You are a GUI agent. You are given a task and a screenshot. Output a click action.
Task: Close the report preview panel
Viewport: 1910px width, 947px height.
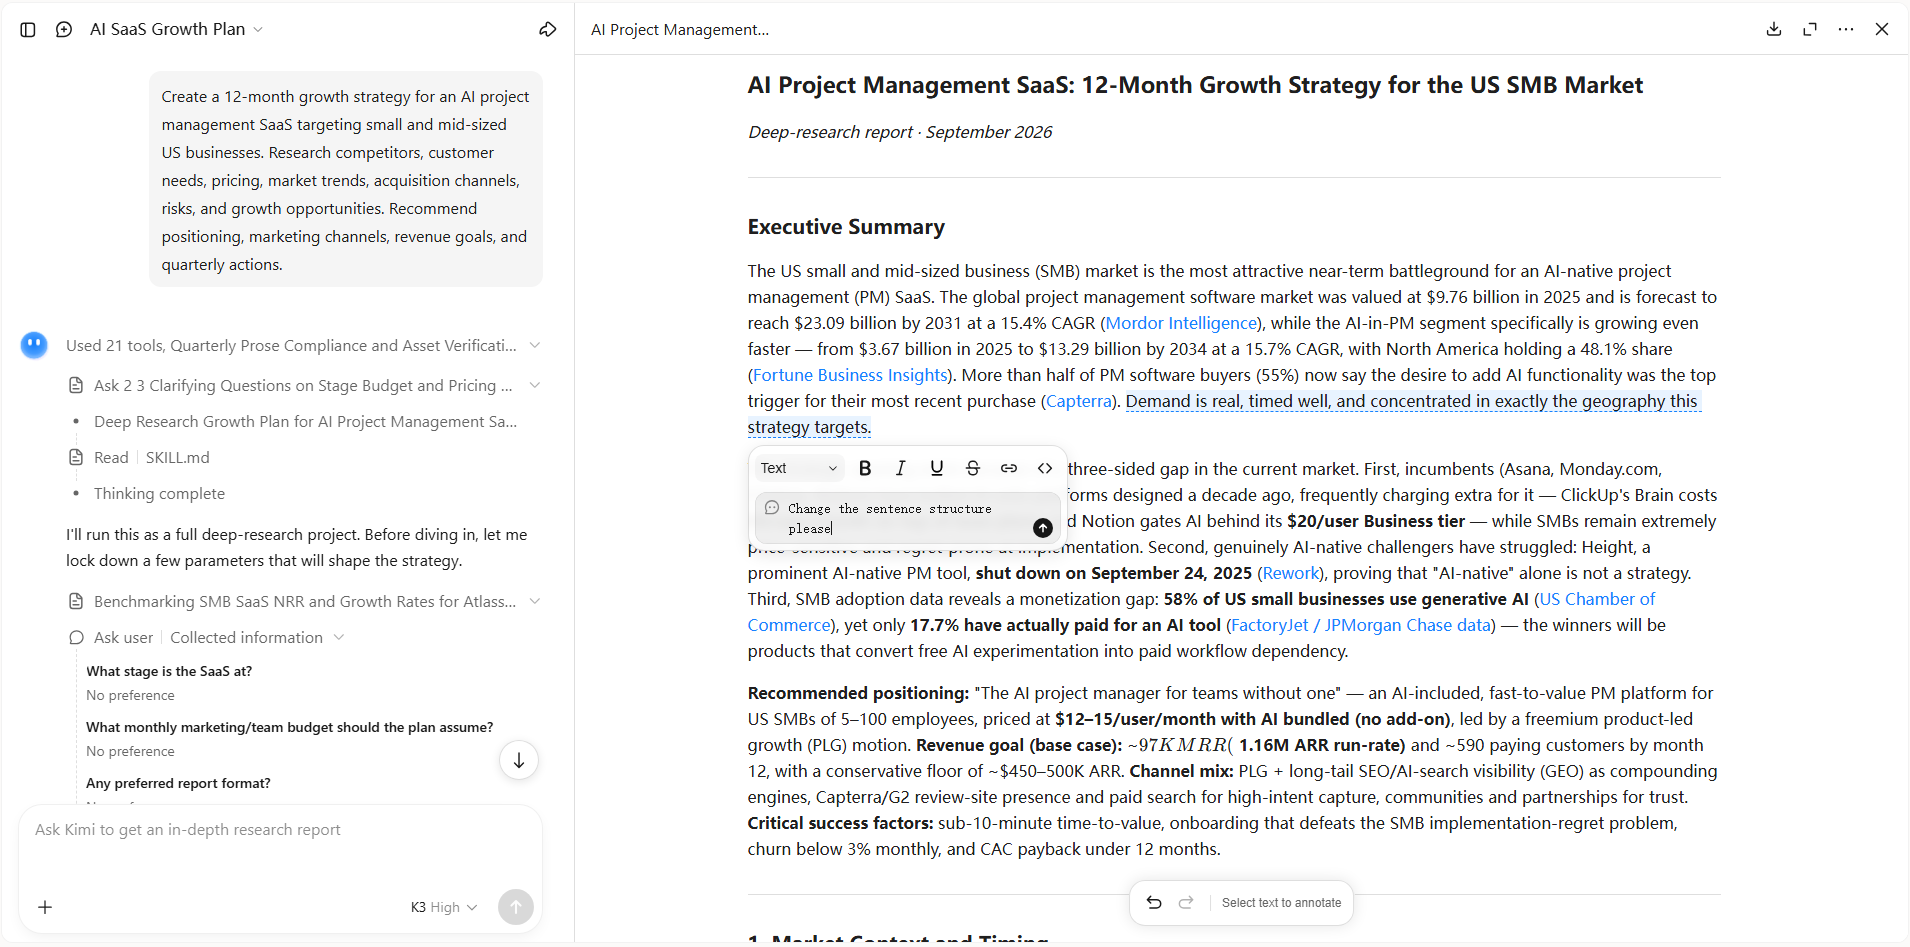point(1882,29)
